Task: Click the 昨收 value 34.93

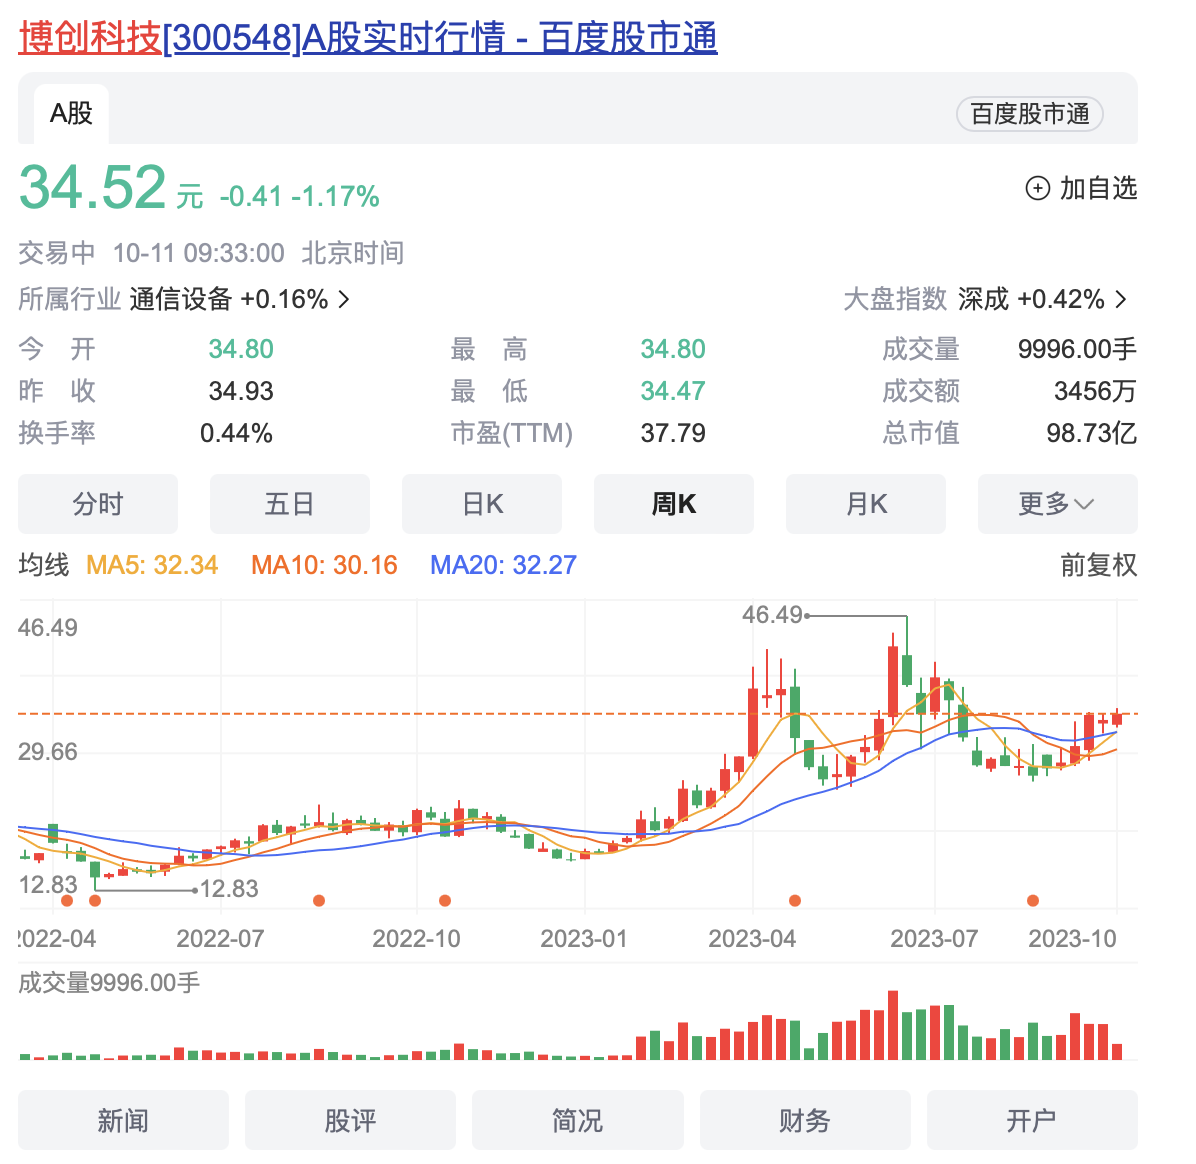Action: 241,391
